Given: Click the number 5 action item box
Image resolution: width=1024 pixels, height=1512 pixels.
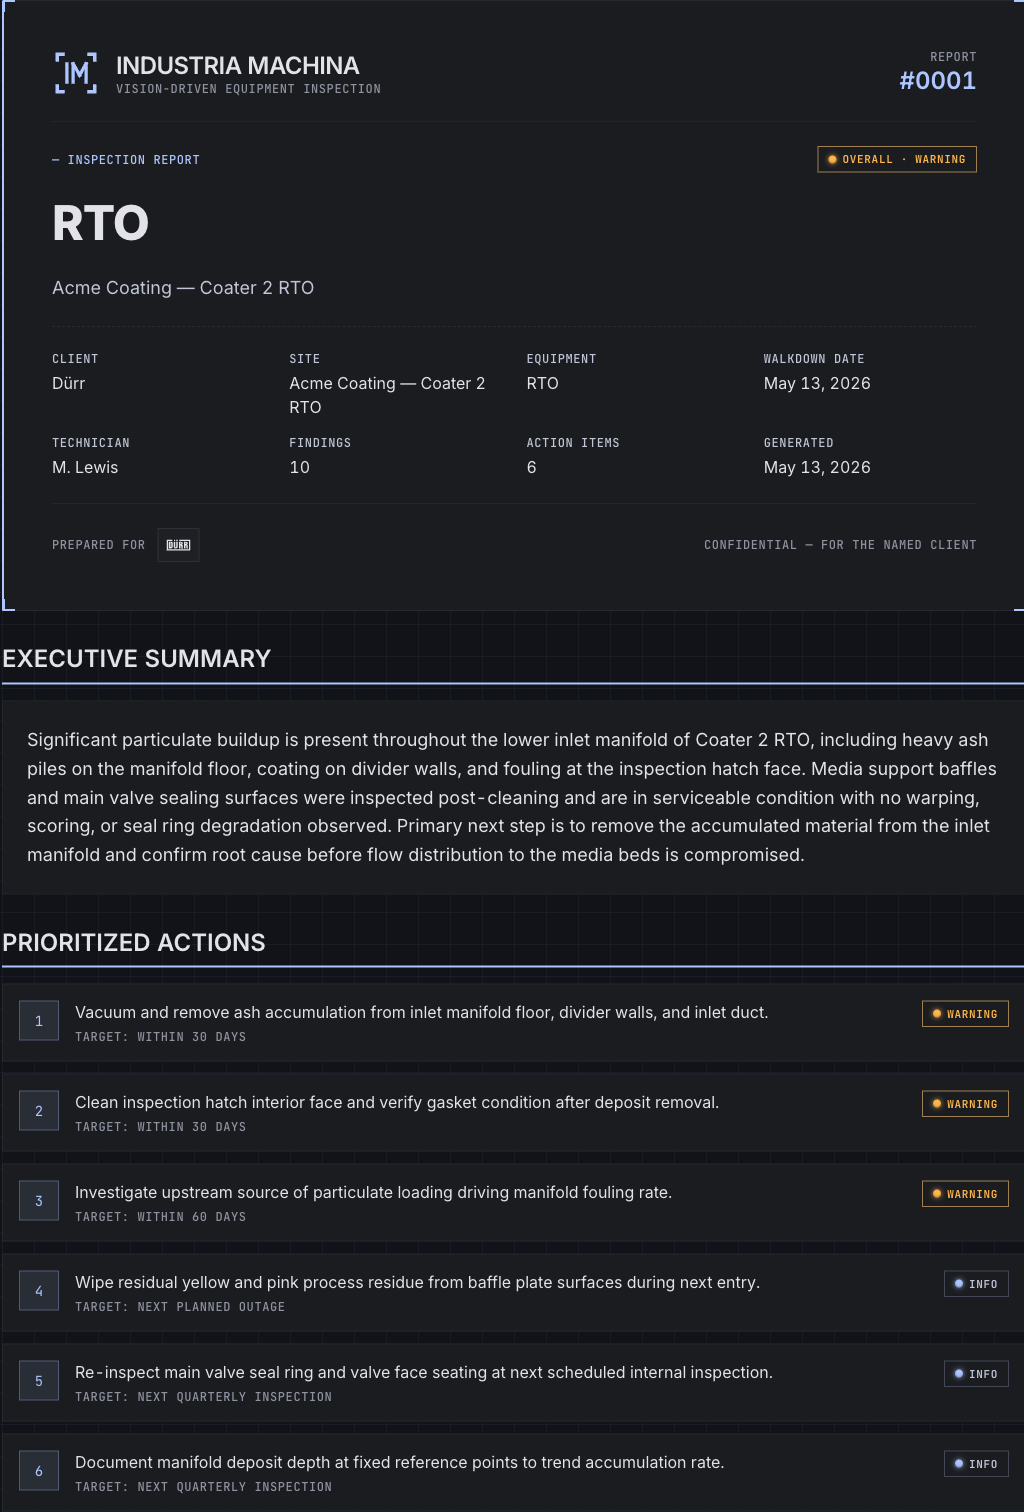Looking at the screenshot, I should 39,1381.
